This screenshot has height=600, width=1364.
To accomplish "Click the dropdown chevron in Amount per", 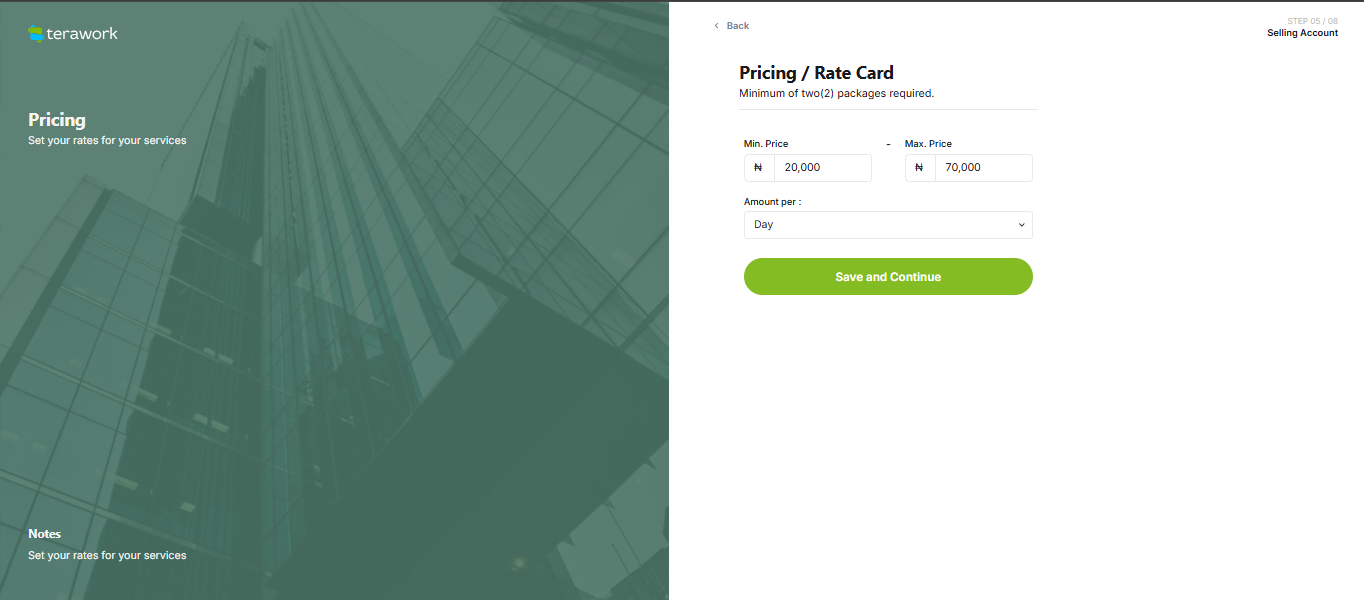I will pos(1021,225).
